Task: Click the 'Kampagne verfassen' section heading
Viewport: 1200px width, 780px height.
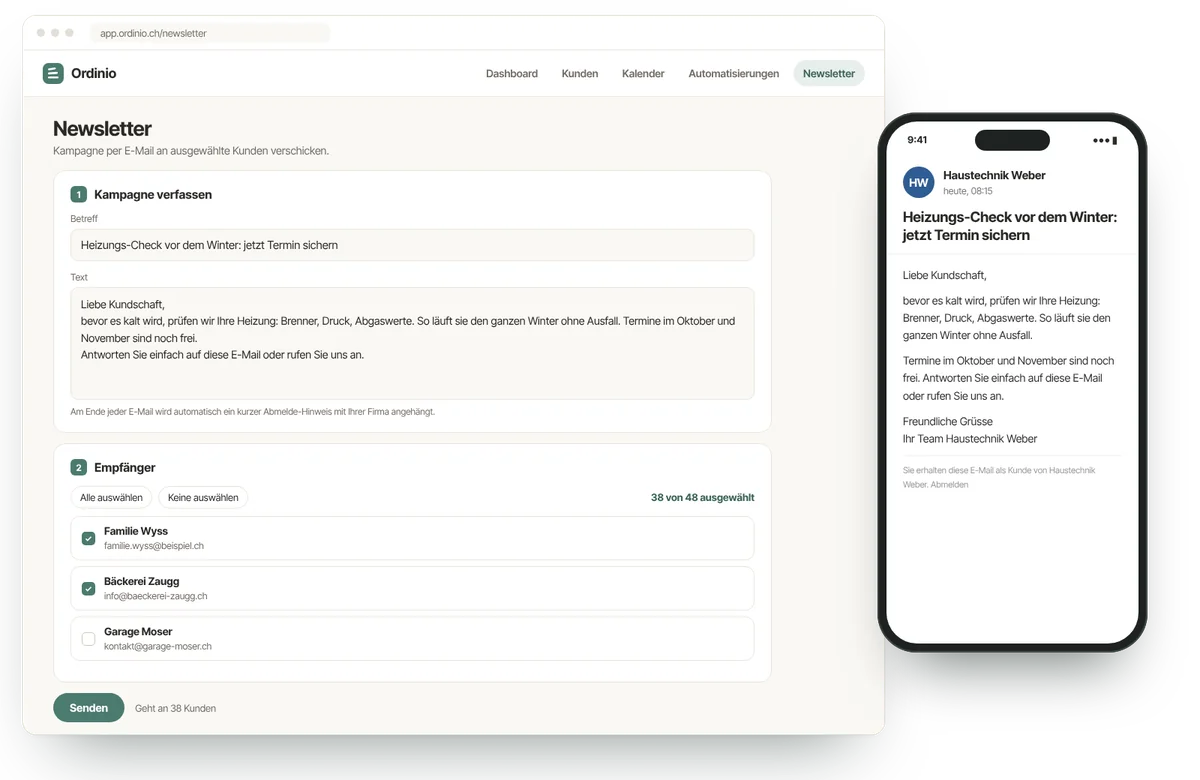Action: click(153, 195)
